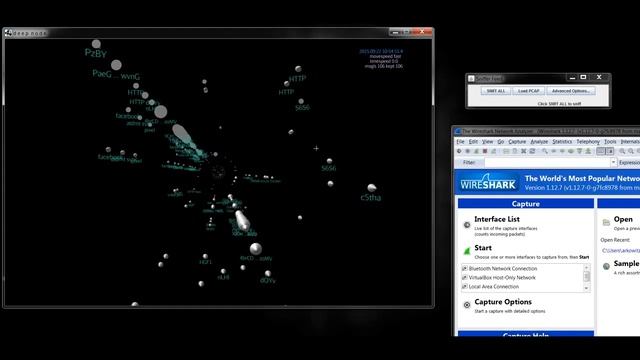Click the Interface List icon on welcome page
Viewport: 640px width, 360px height.
pos(467,225)
